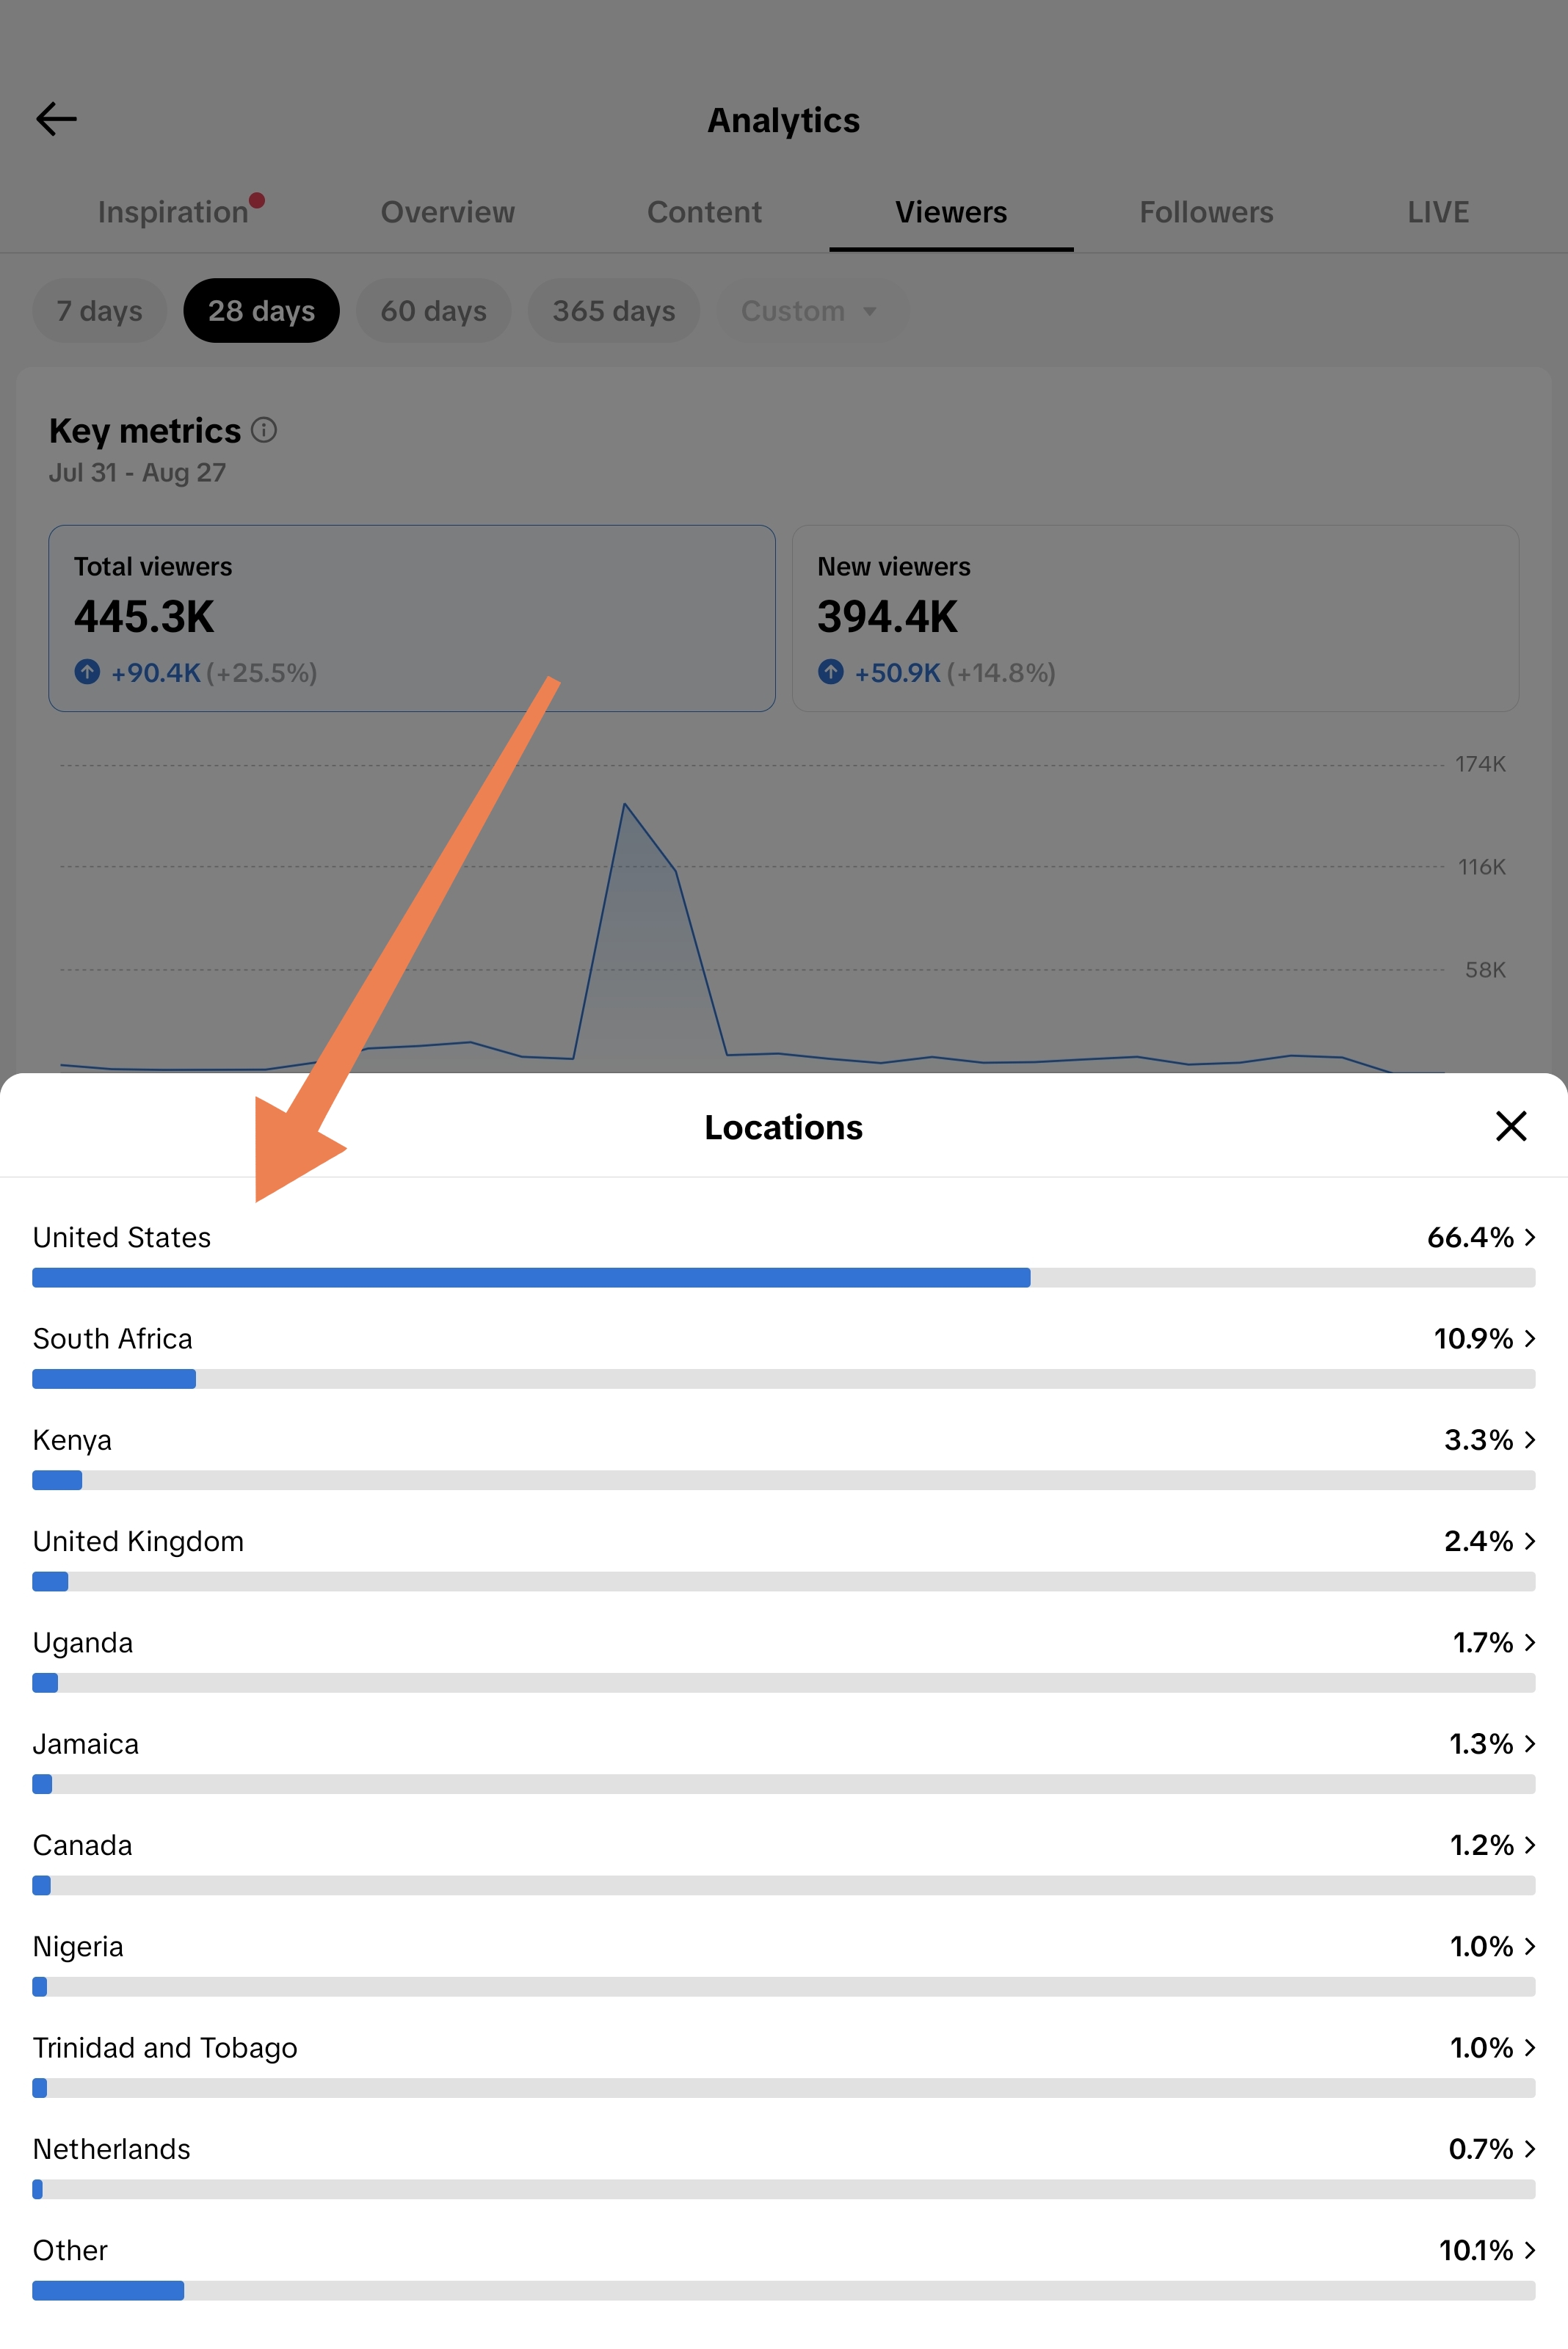Image resolution: width=1568 pixels, height=2349 pixels.
Task: Select the 60 days range
Action: (433, 311)
